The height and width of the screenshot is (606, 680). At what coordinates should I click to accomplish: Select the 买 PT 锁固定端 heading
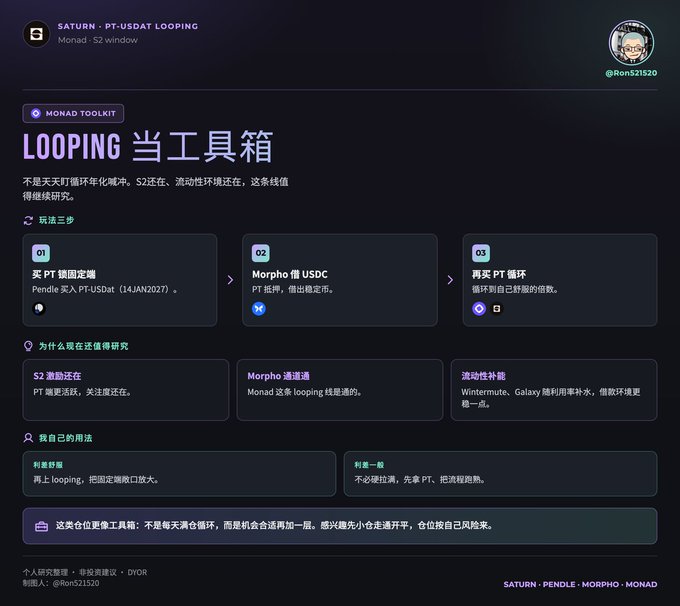click(64, 274)
